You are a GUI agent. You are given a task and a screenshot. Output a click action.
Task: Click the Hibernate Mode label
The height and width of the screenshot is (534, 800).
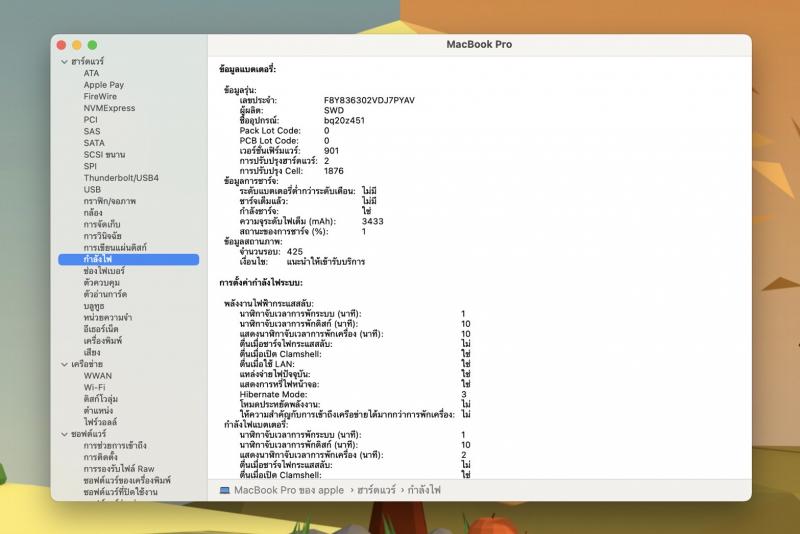[x=273, y=394]
